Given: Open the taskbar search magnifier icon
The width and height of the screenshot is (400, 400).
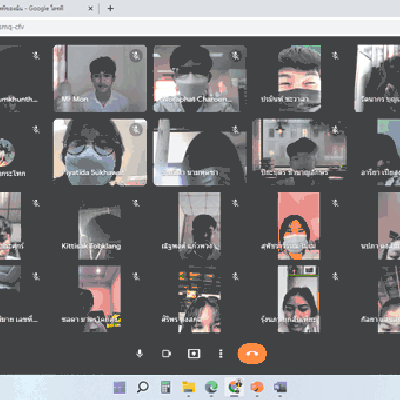Looking at the screenshot, I should coord(143,387).
